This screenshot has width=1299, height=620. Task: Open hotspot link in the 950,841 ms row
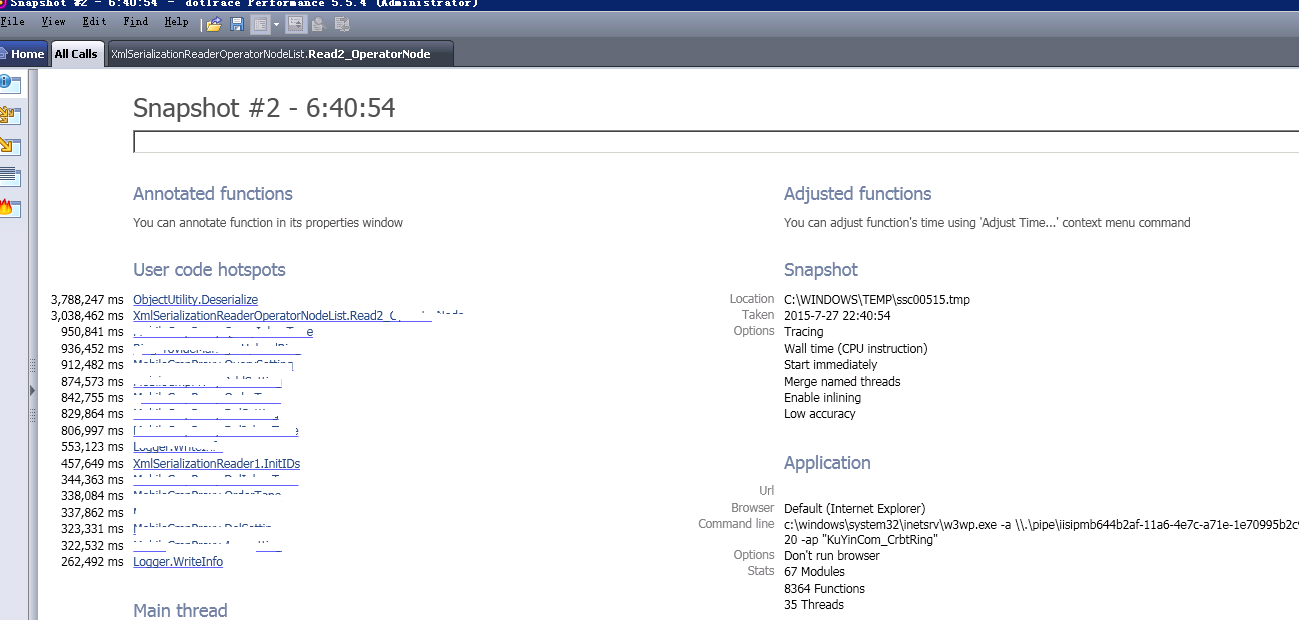[223, 332]
